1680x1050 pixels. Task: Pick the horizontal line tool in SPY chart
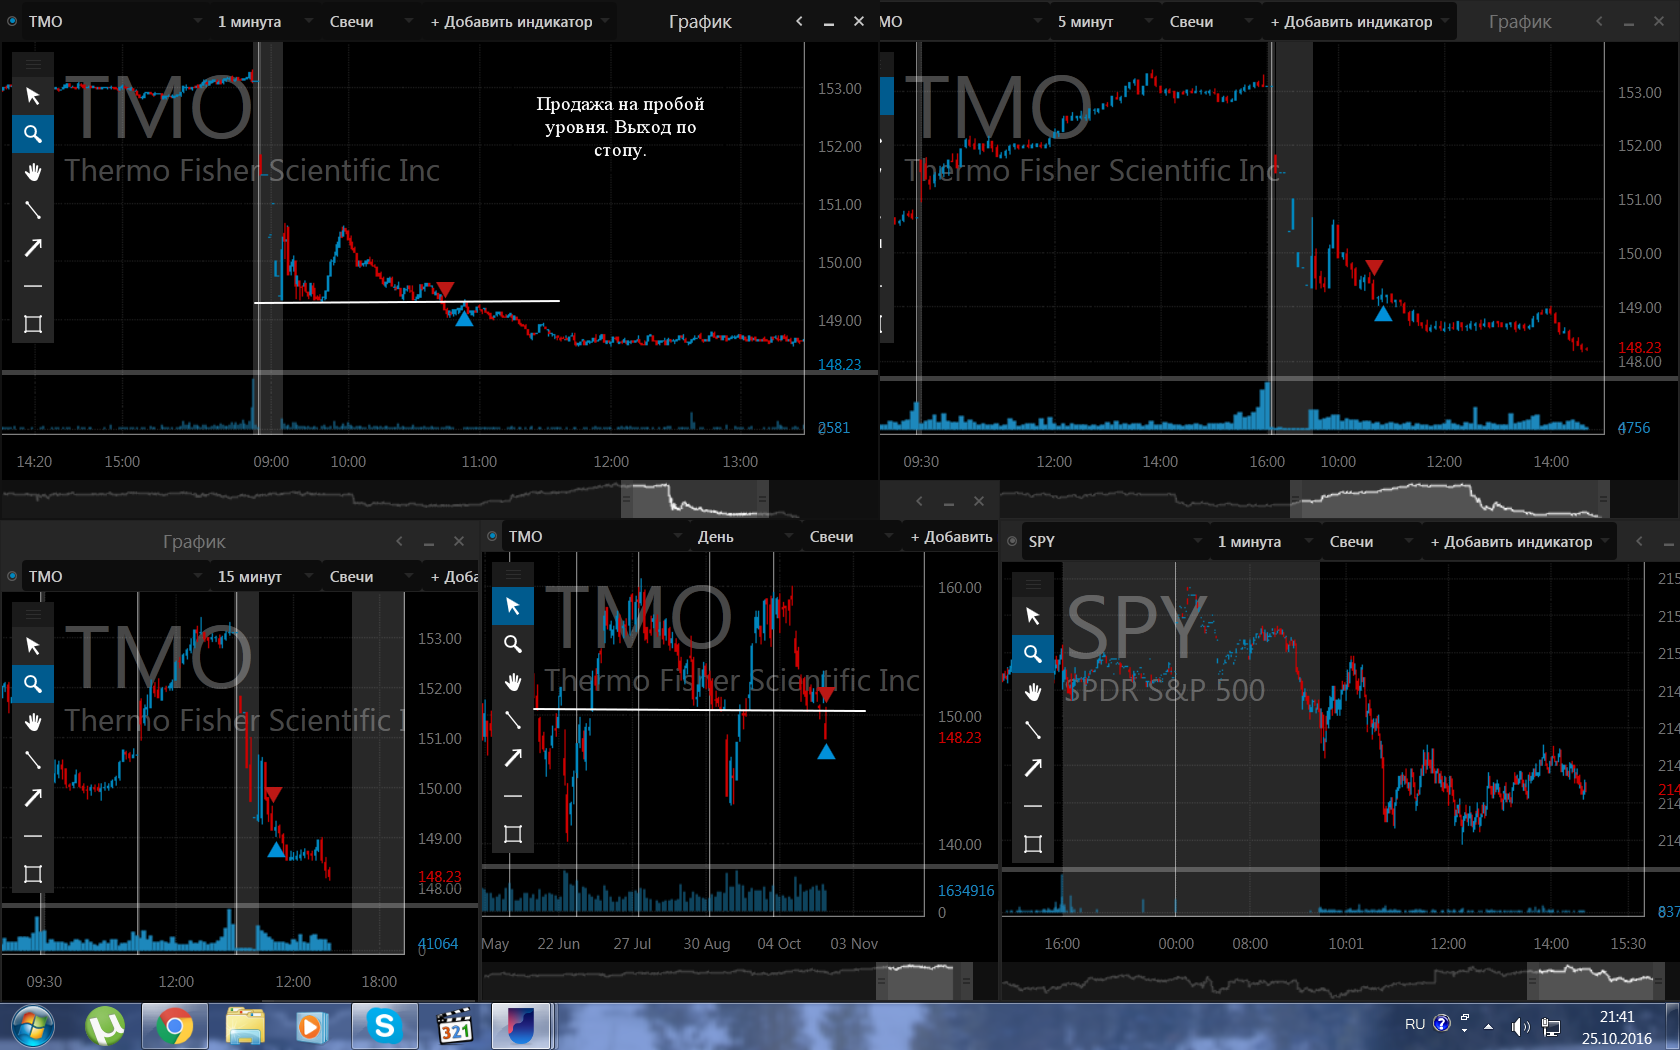[1033, 806]
